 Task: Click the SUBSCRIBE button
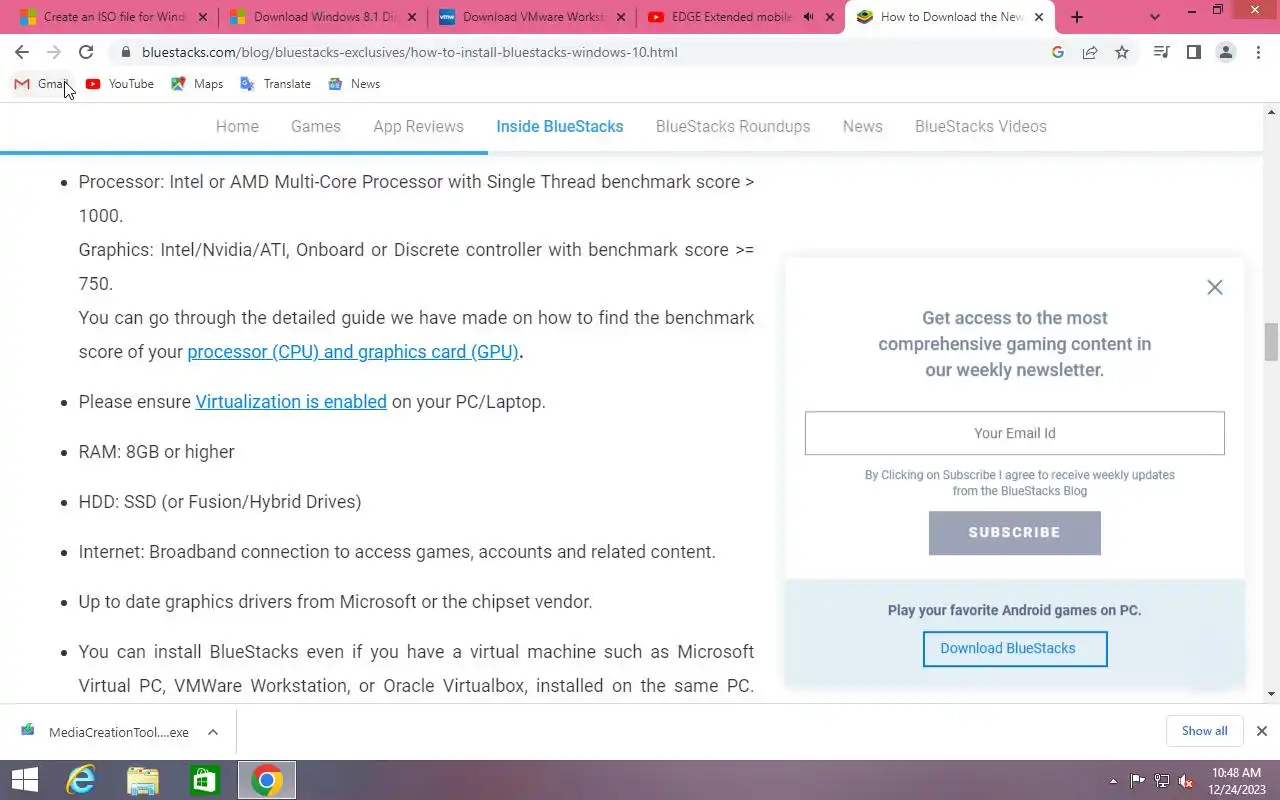tap(1015, 533)
